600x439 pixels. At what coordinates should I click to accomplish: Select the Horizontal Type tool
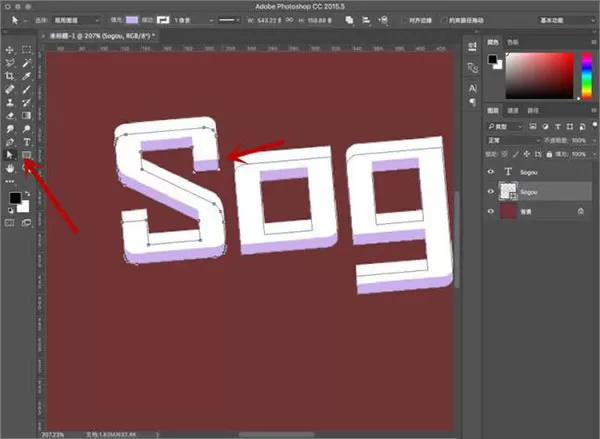click(x=26, y=142)
